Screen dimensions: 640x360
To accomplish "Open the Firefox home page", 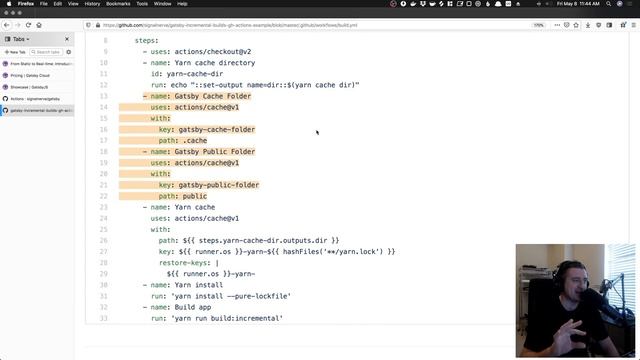I will coord(39,25).
